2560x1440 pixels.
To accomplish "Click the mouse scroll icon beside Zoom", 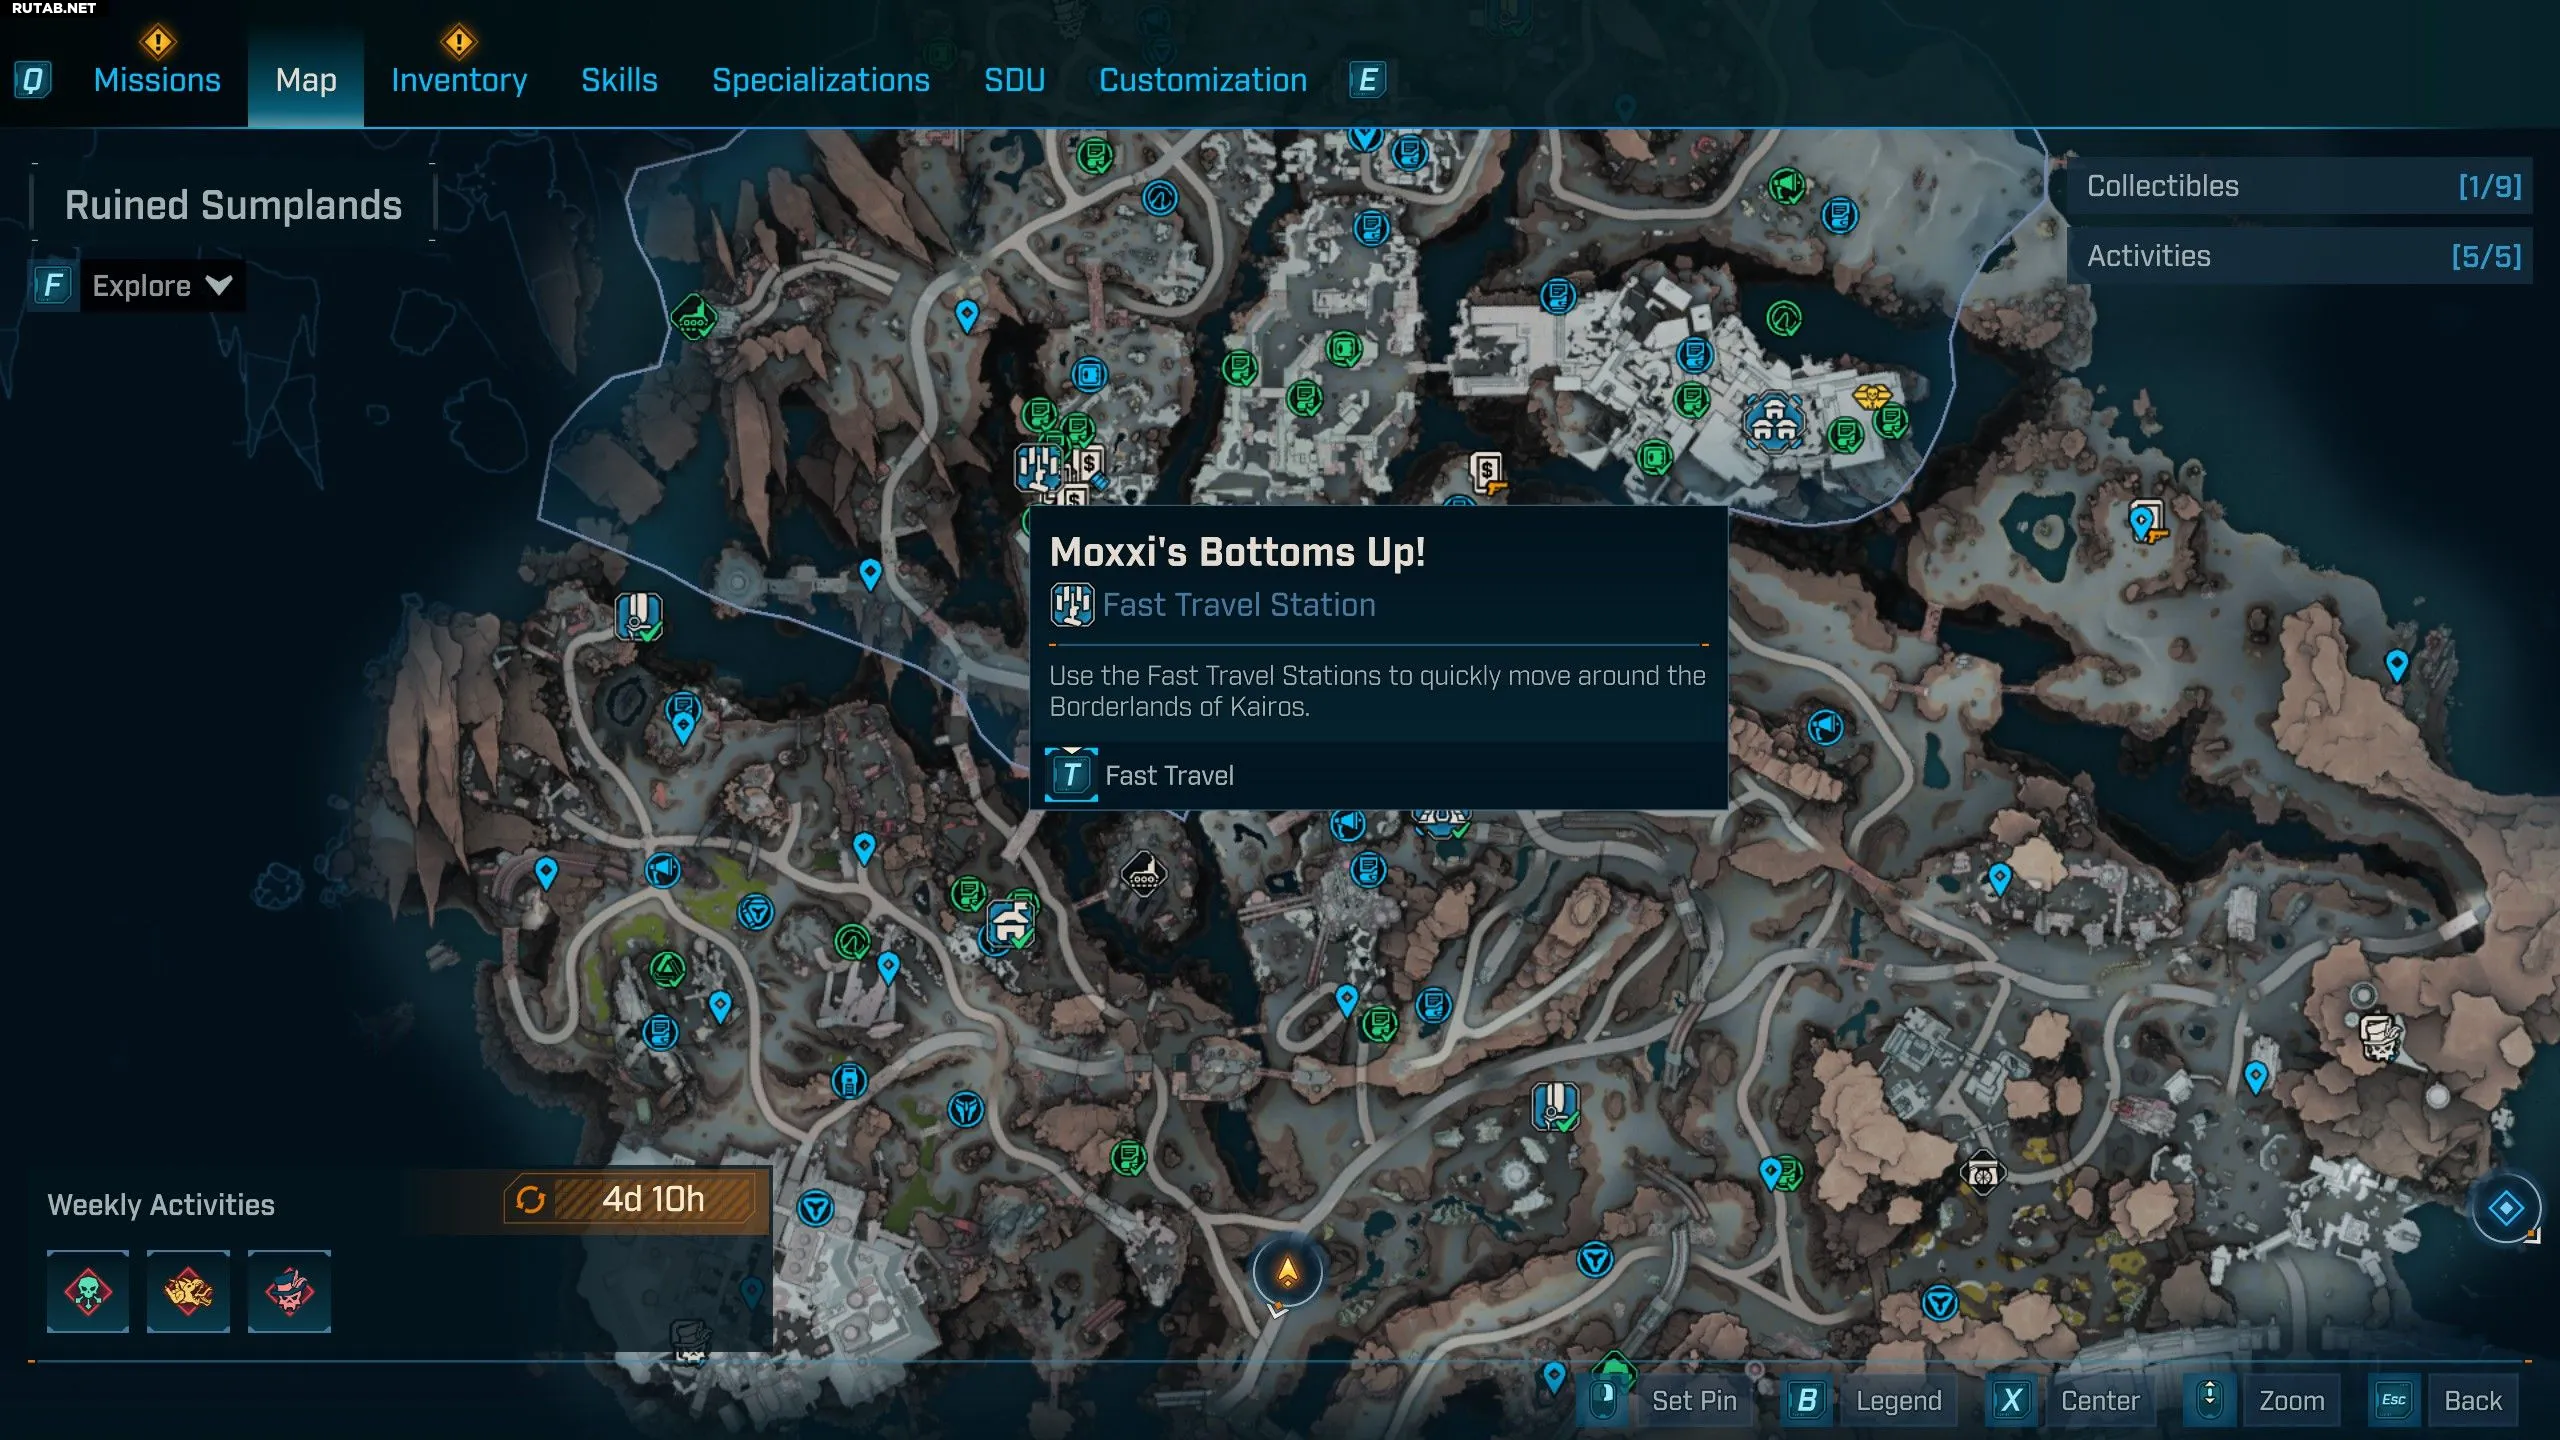I will (x=2209, y=1400).
